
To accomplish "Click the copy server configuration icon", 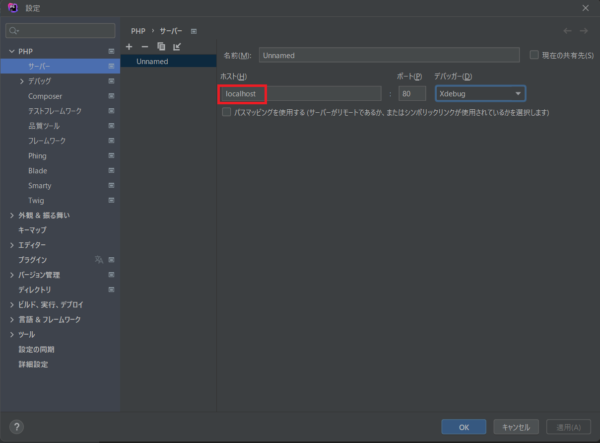I will tap(160, 47).
